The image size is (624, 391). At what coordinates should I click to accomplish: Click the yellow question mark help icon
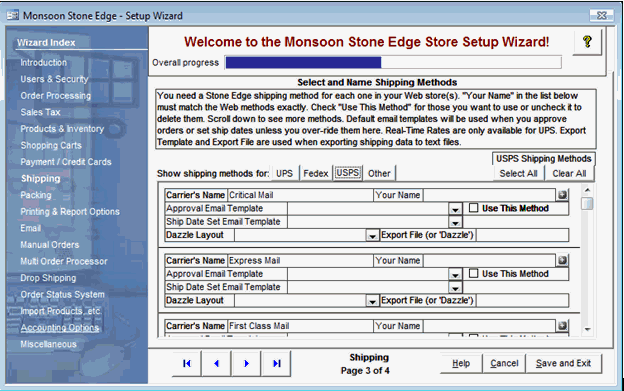587,41
